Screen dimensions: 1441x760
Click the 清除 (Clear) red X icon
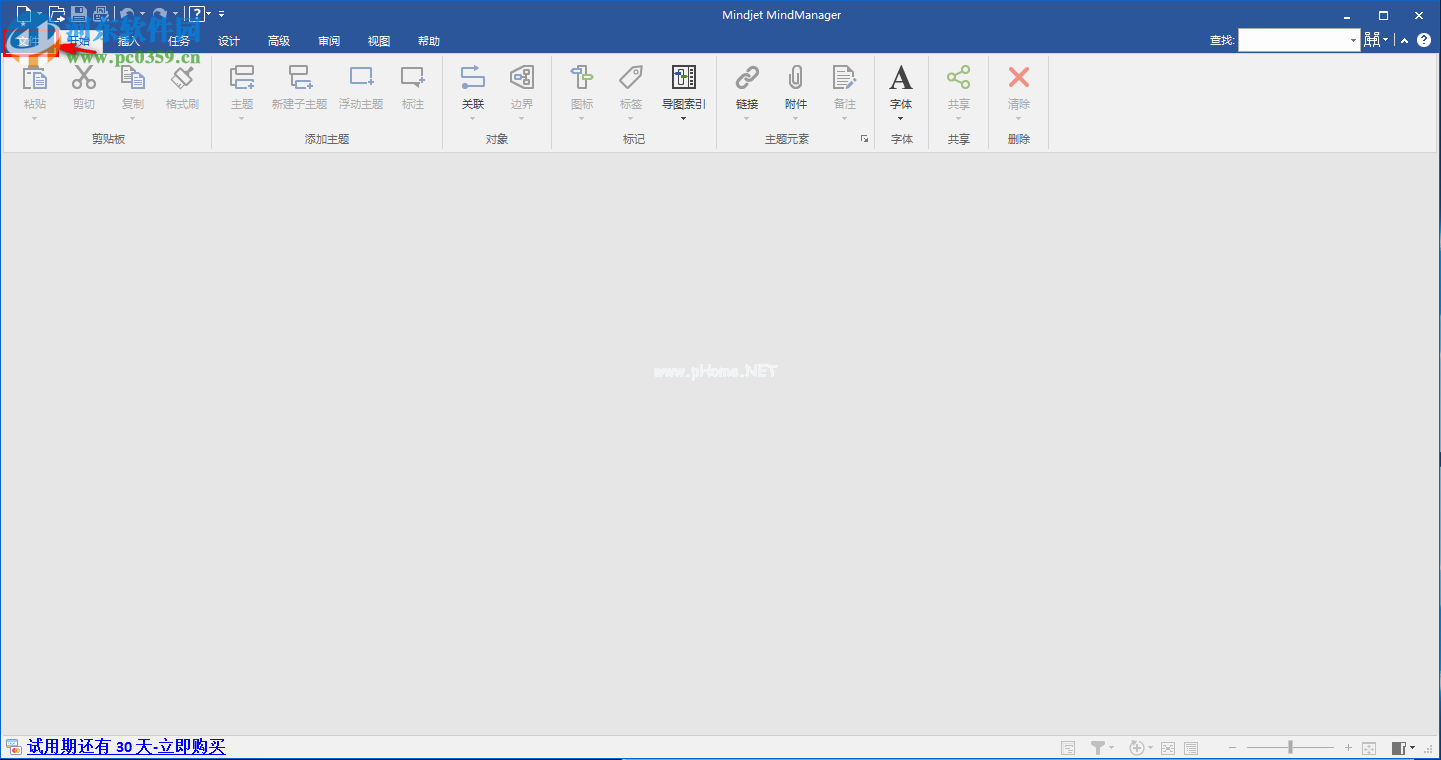coord(1019,77)
